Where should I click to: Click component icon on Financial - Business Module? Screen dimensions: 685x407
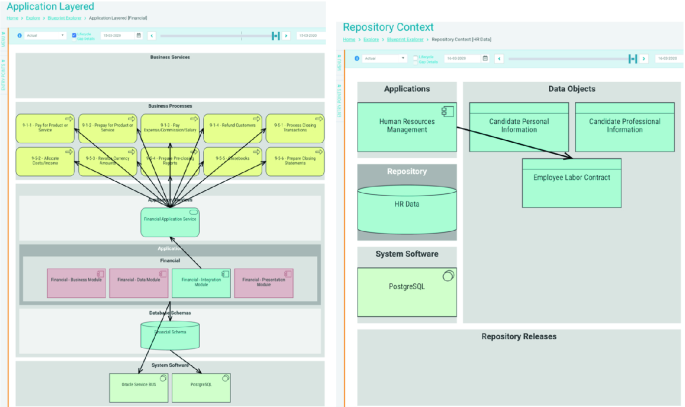pos(100,274)
